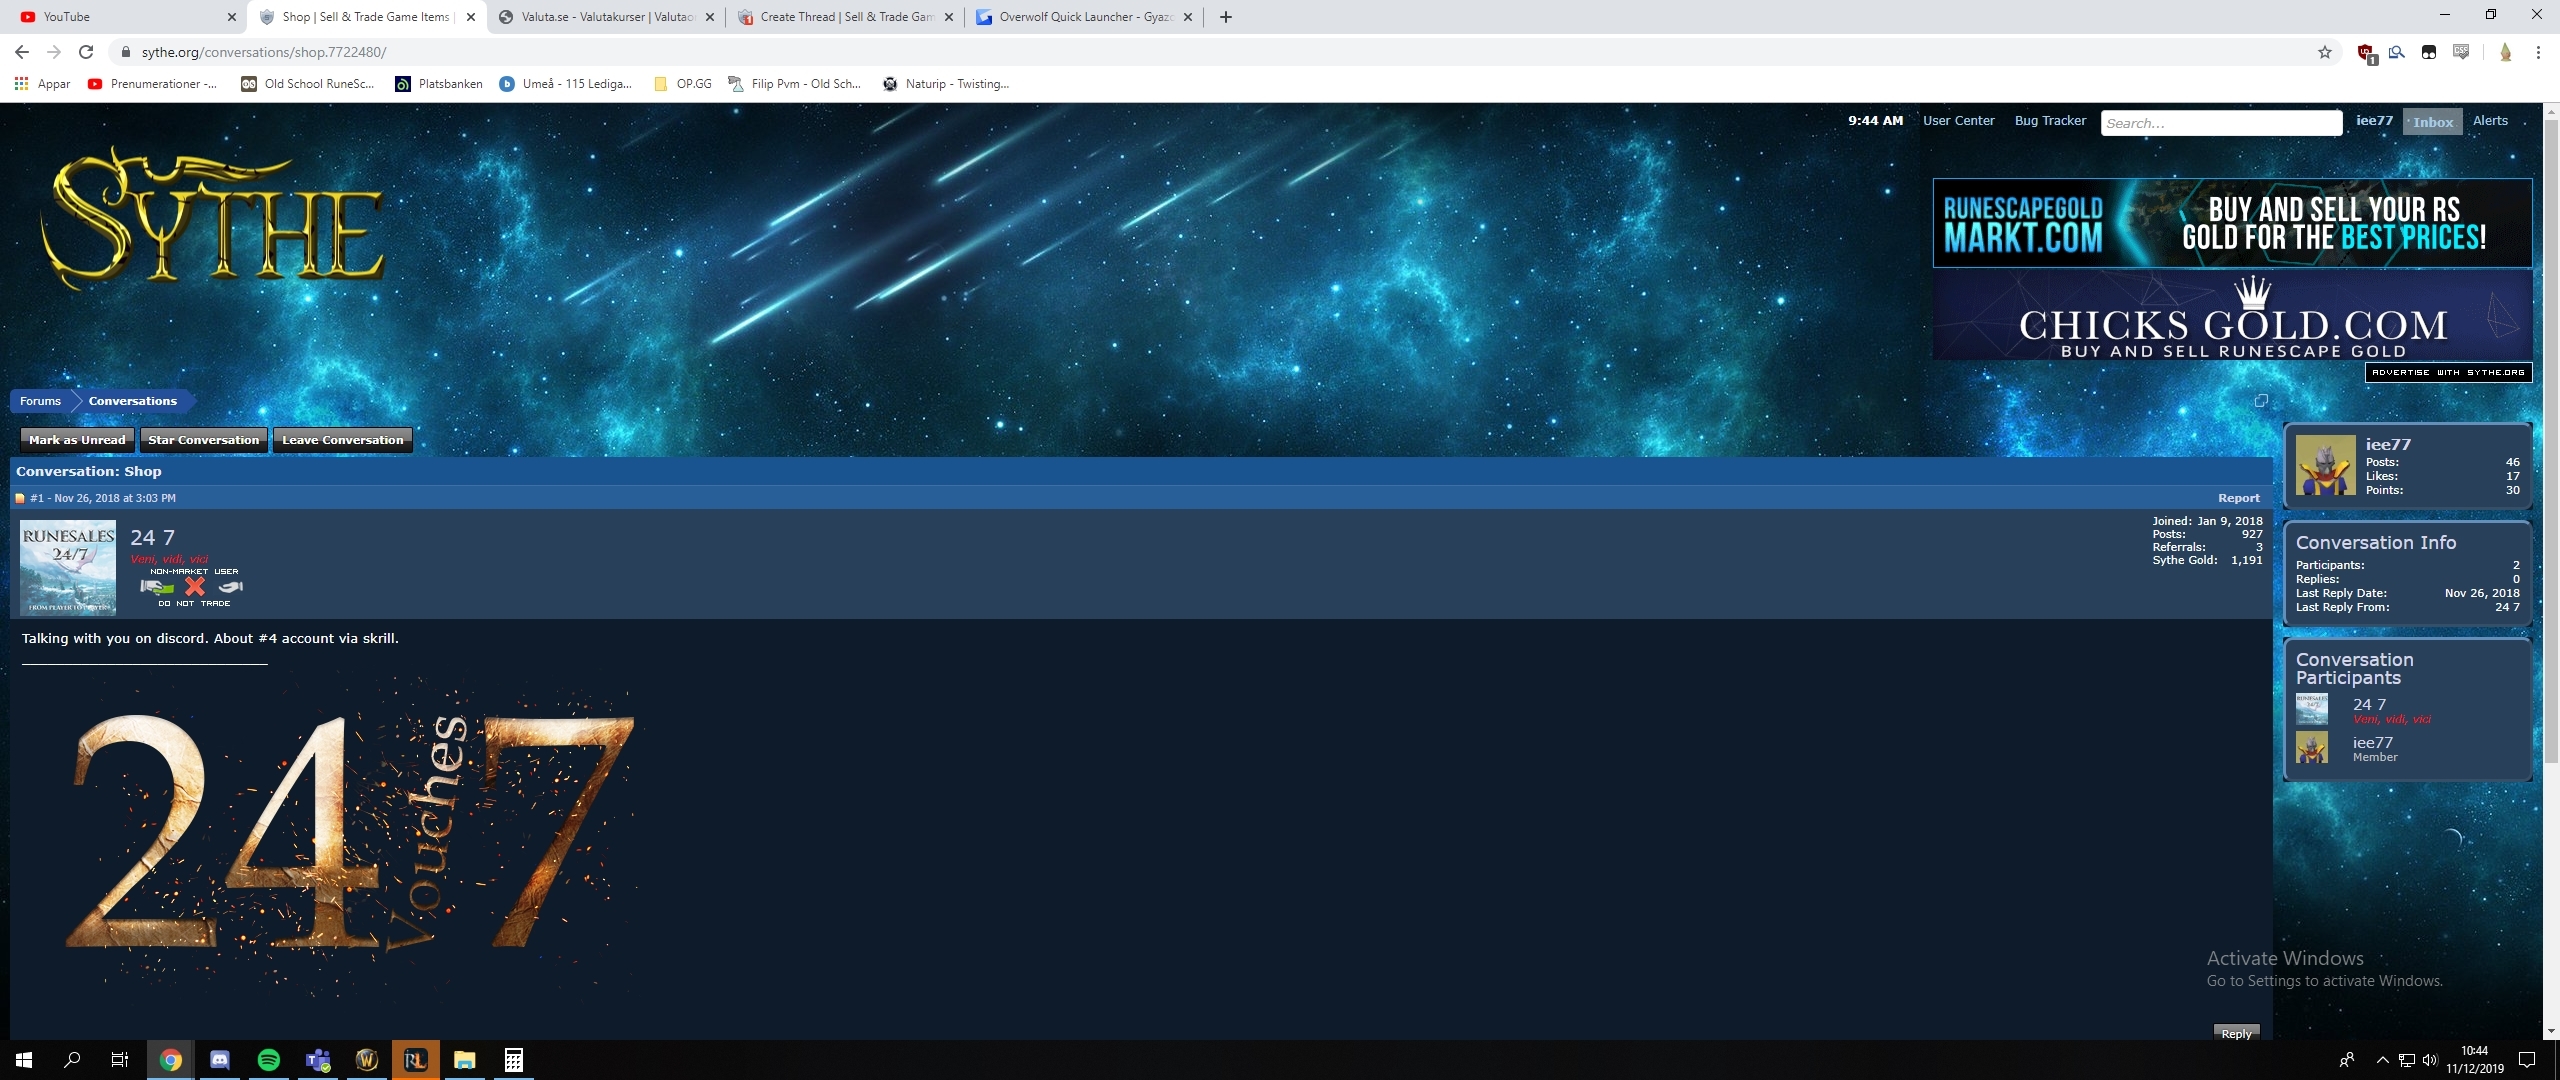Open the Appar apps shortcut
Viewport: 2560px width, 1080px height.
(x=43, y=84)
